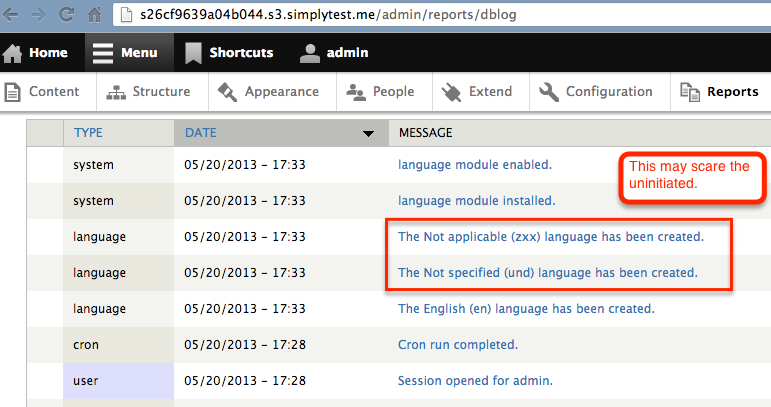
Task: Click the date of English language row
Action: 245,309
